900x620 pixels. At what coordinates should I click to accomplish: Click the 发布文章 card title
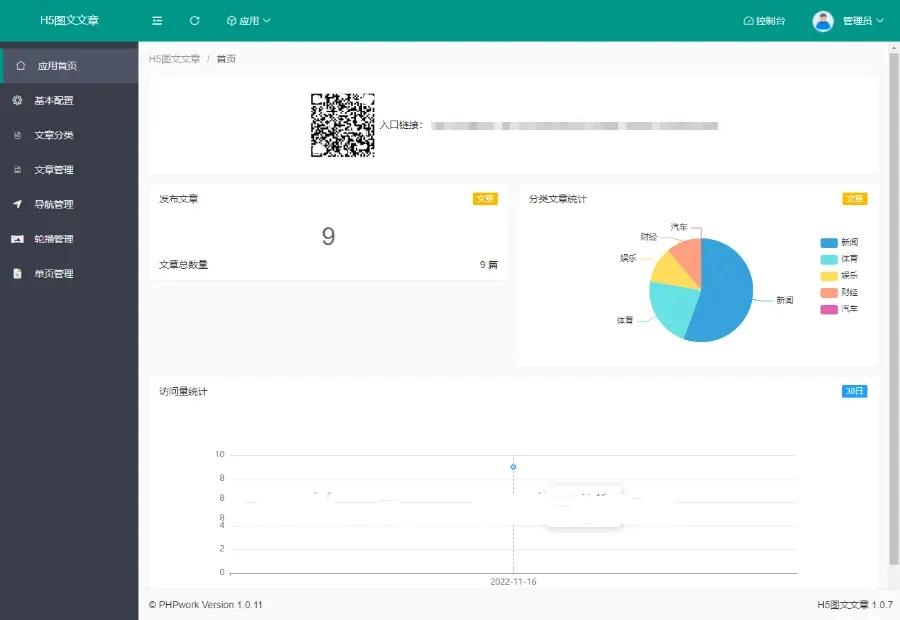[x=179, y=199]
